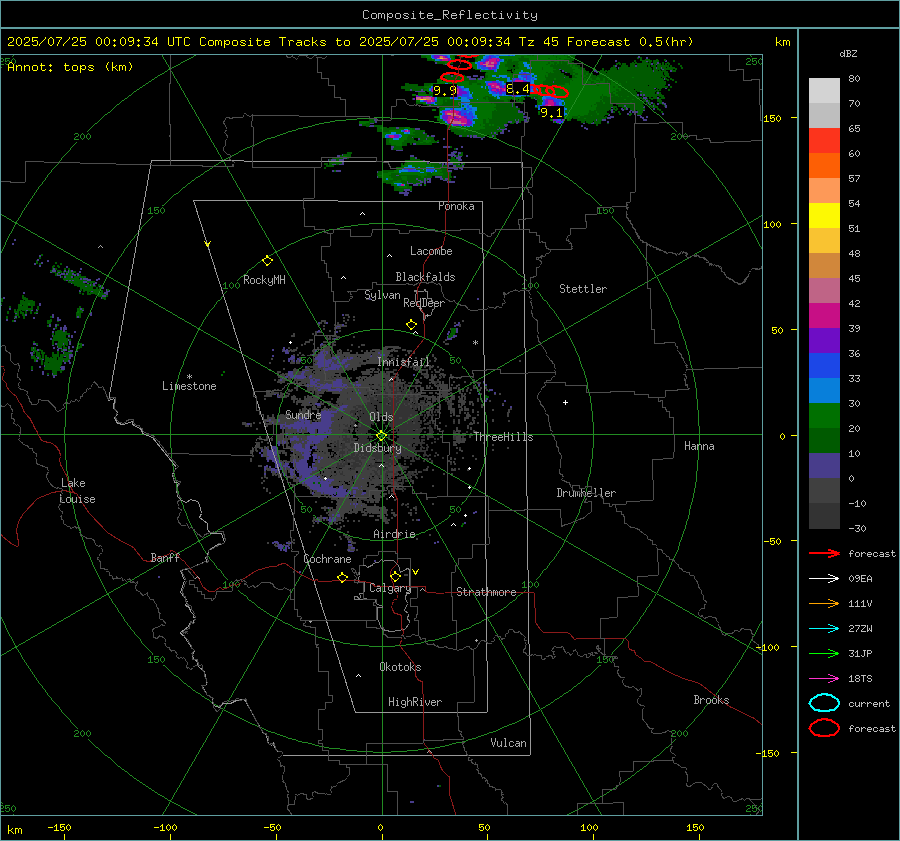Click the Blackfalds city label

point(425,277)
